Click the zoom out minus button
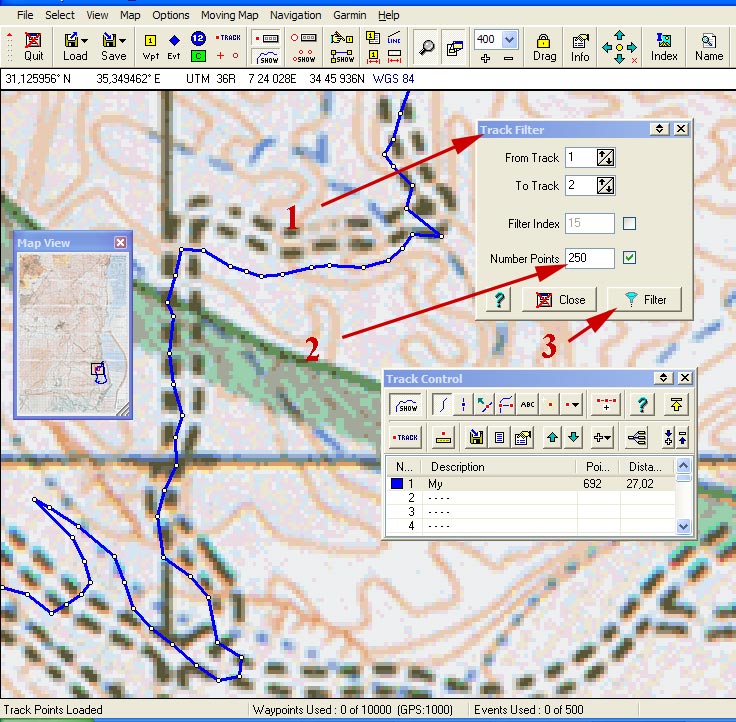Viewport: 736px width, 722px height. click(508, 59)
